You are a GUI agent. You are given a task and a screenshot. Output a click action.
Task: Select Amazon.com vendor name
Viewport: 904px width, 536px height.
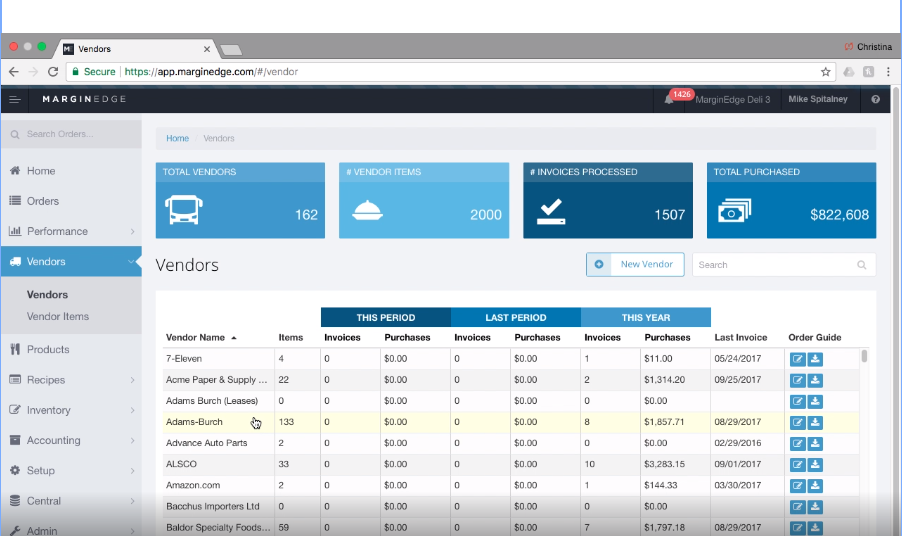pos(193,486)
